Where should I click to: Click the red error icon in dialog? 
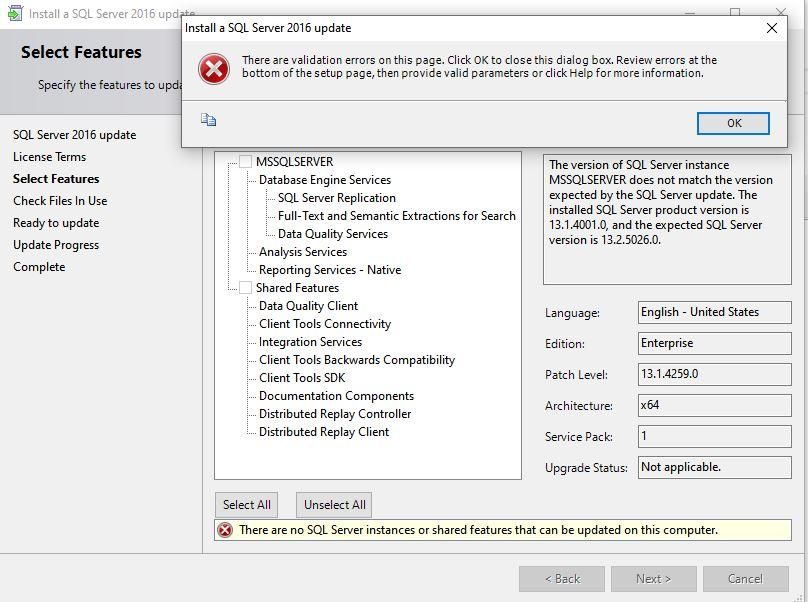tap(214, 69)
